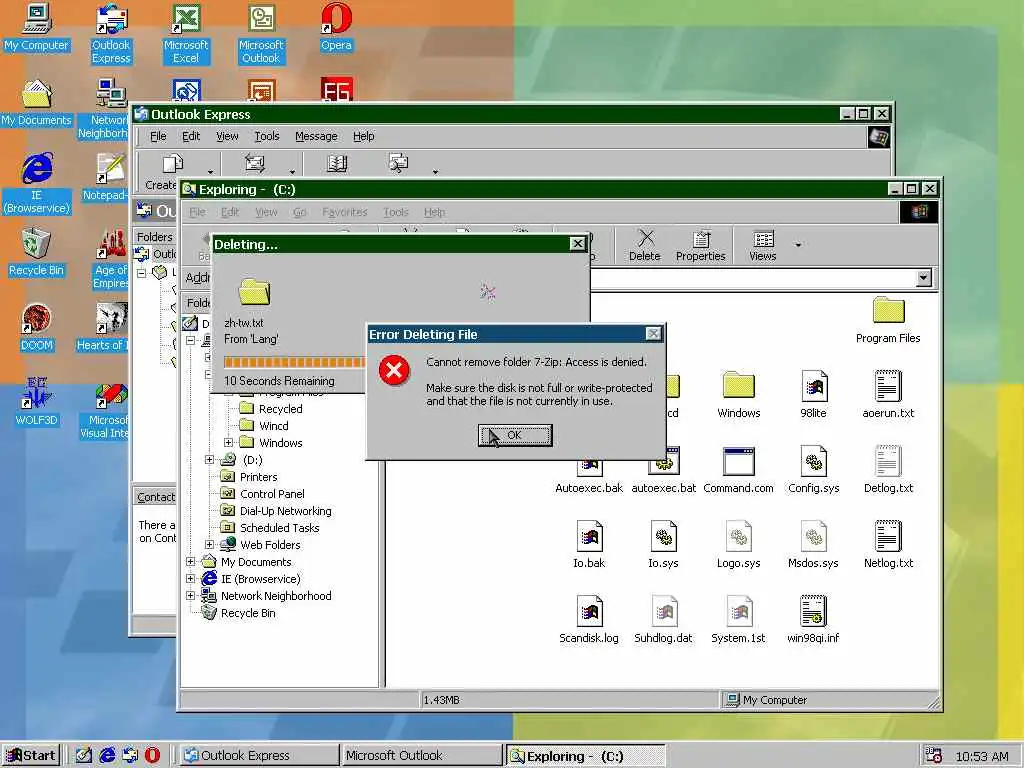
Task: Select the Command.com file icon
Action: (738, 470)
